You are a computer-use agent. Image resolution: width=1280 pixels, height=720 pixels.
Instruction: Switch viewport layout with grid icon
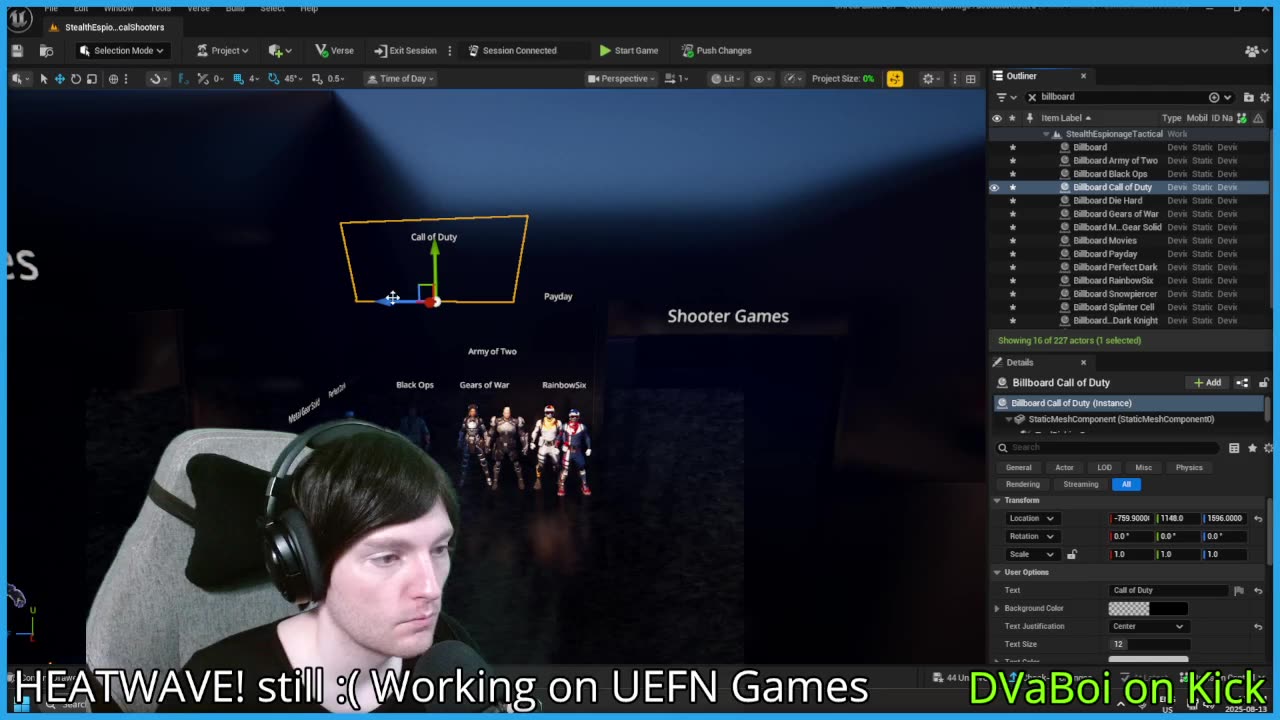tap(970, 78)
